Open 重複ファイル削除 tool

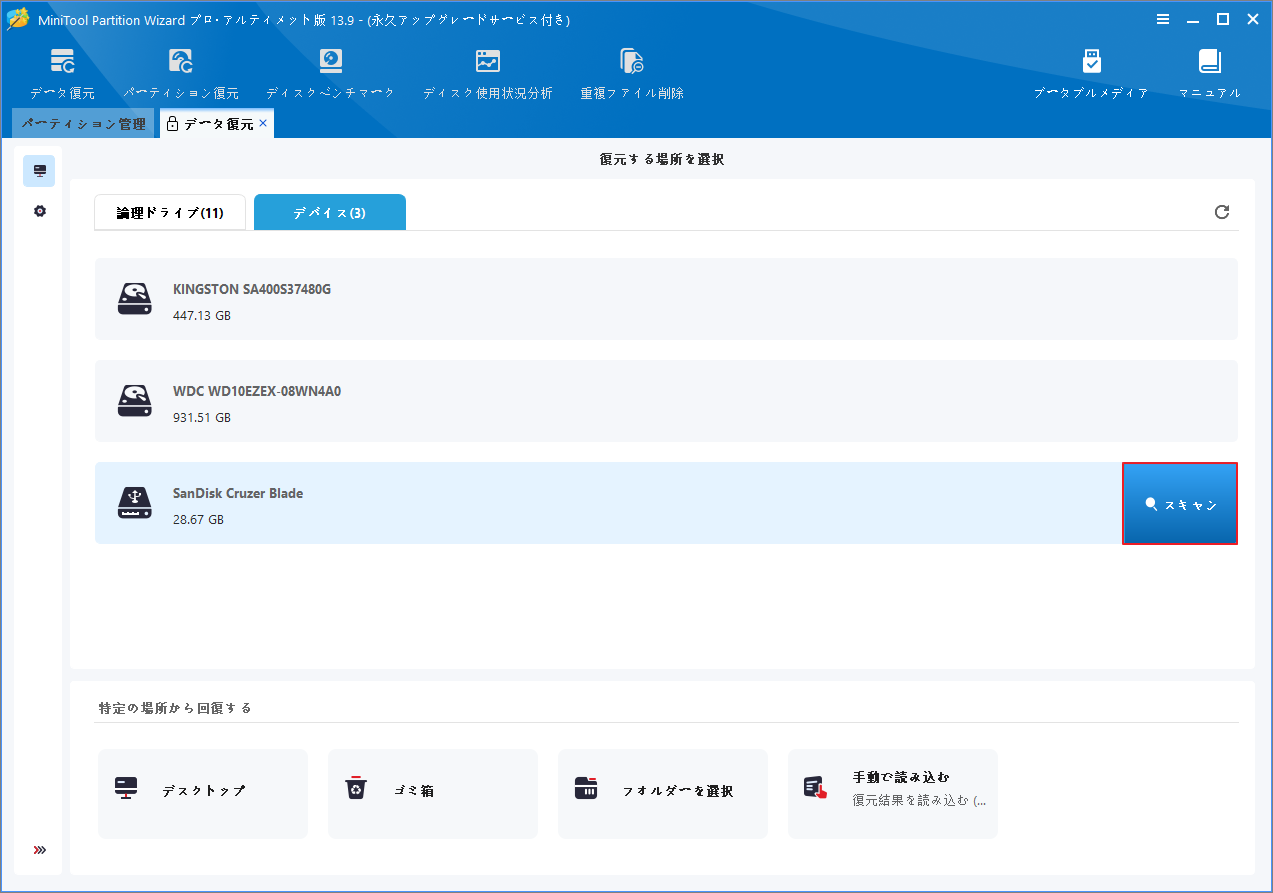(632, 75)
